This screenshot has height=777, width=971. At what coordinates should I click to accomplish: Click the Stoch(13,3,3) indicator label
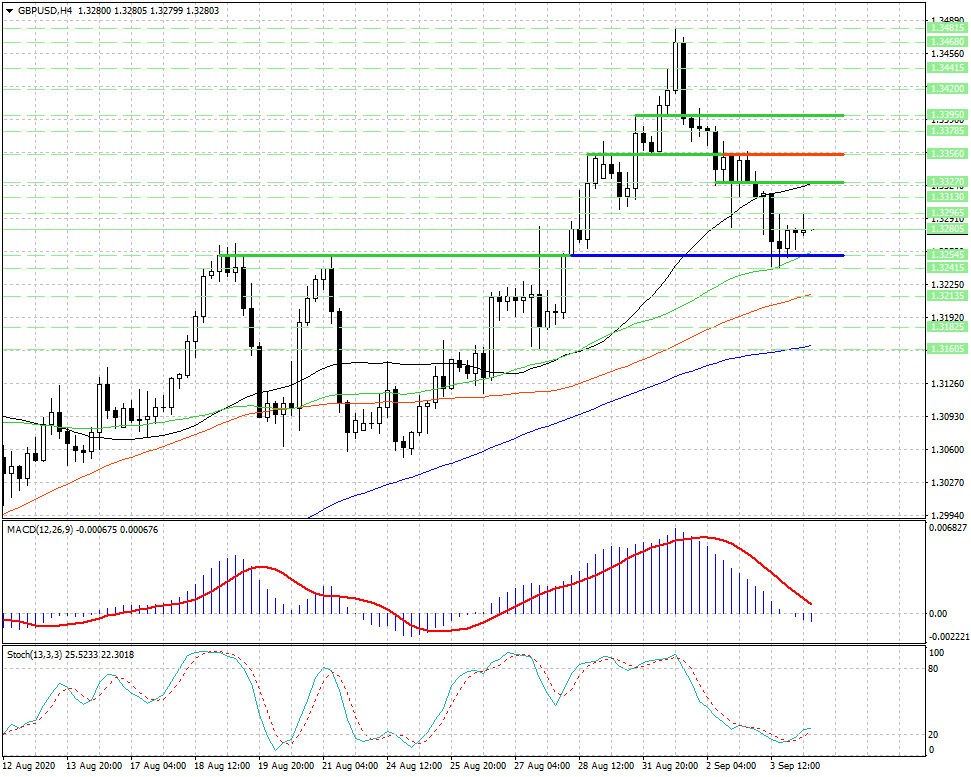(34, 654)
